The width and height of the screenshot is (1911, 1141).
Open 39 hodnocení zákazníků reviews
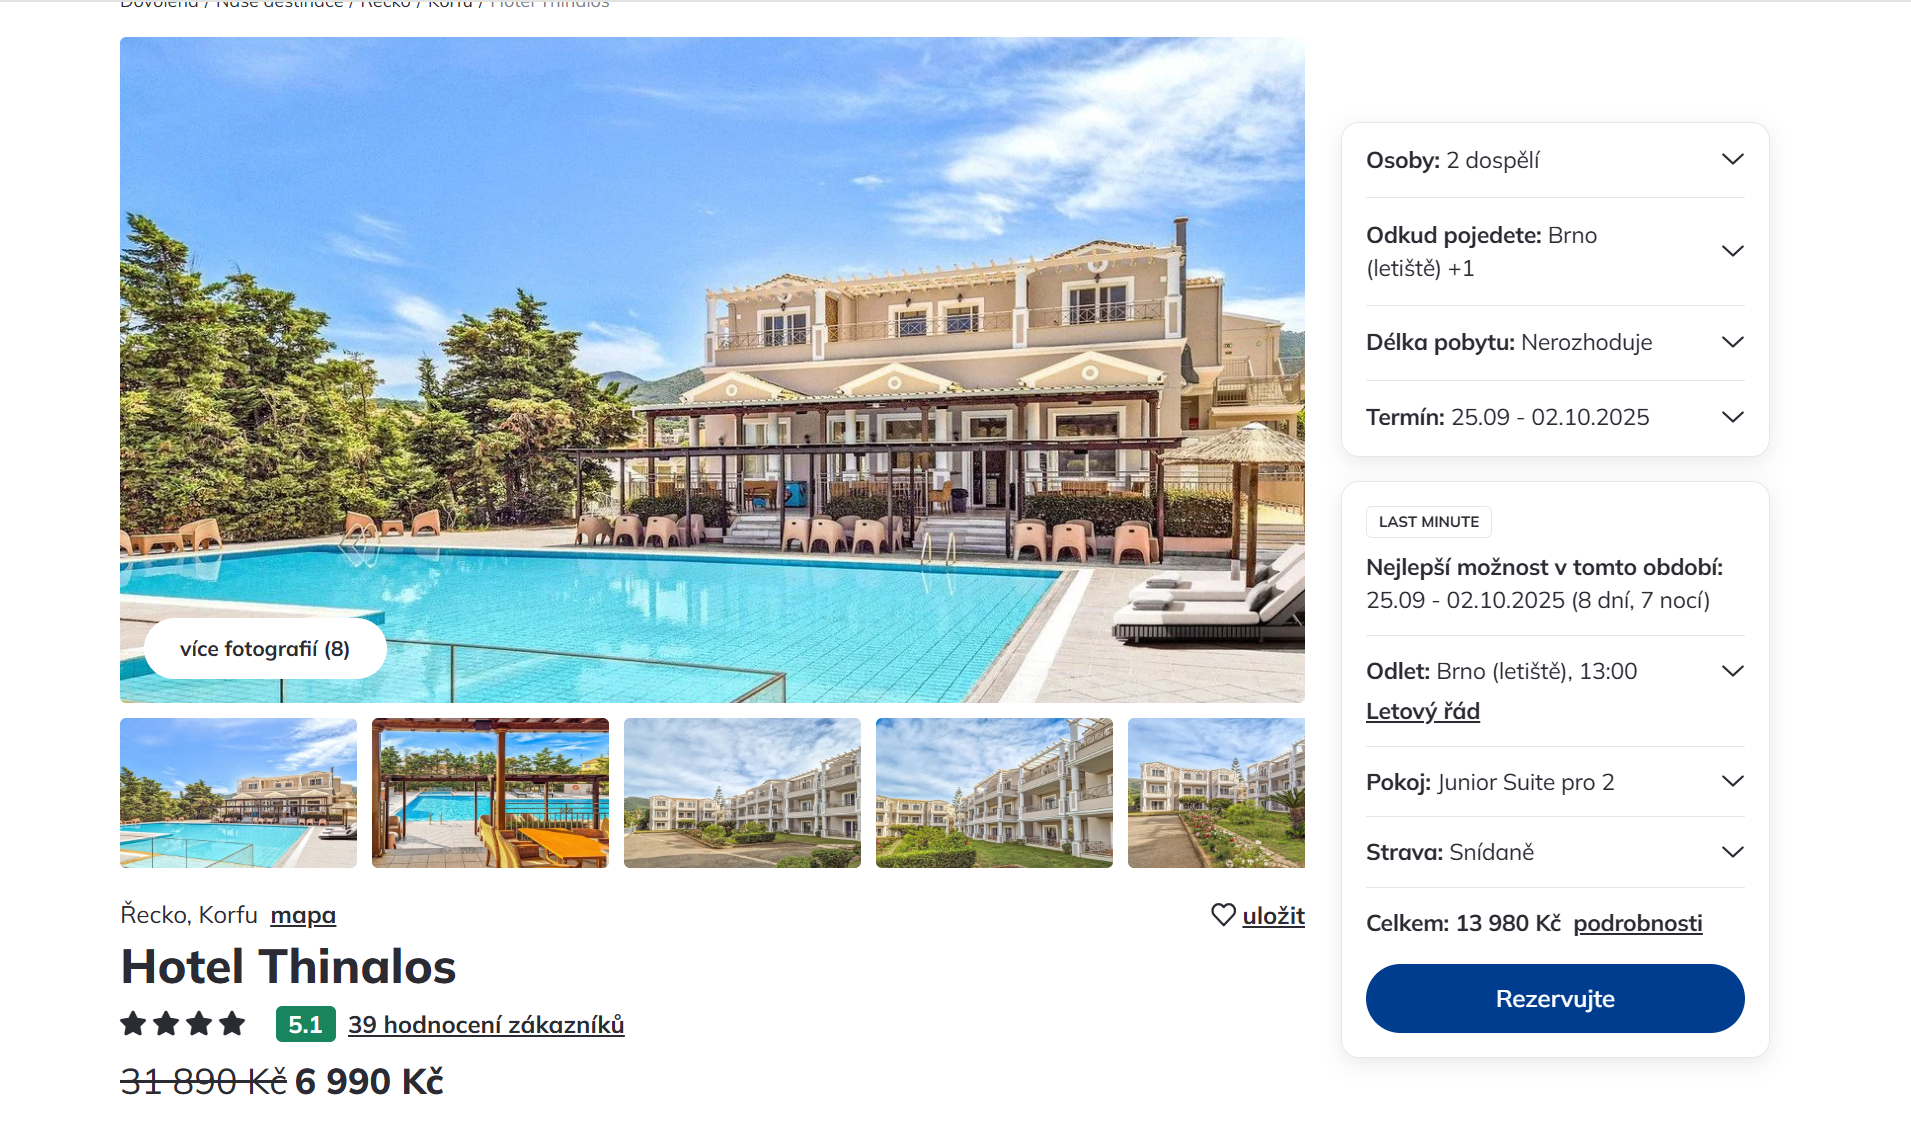pyautogui.click(x=486, y=1024)
